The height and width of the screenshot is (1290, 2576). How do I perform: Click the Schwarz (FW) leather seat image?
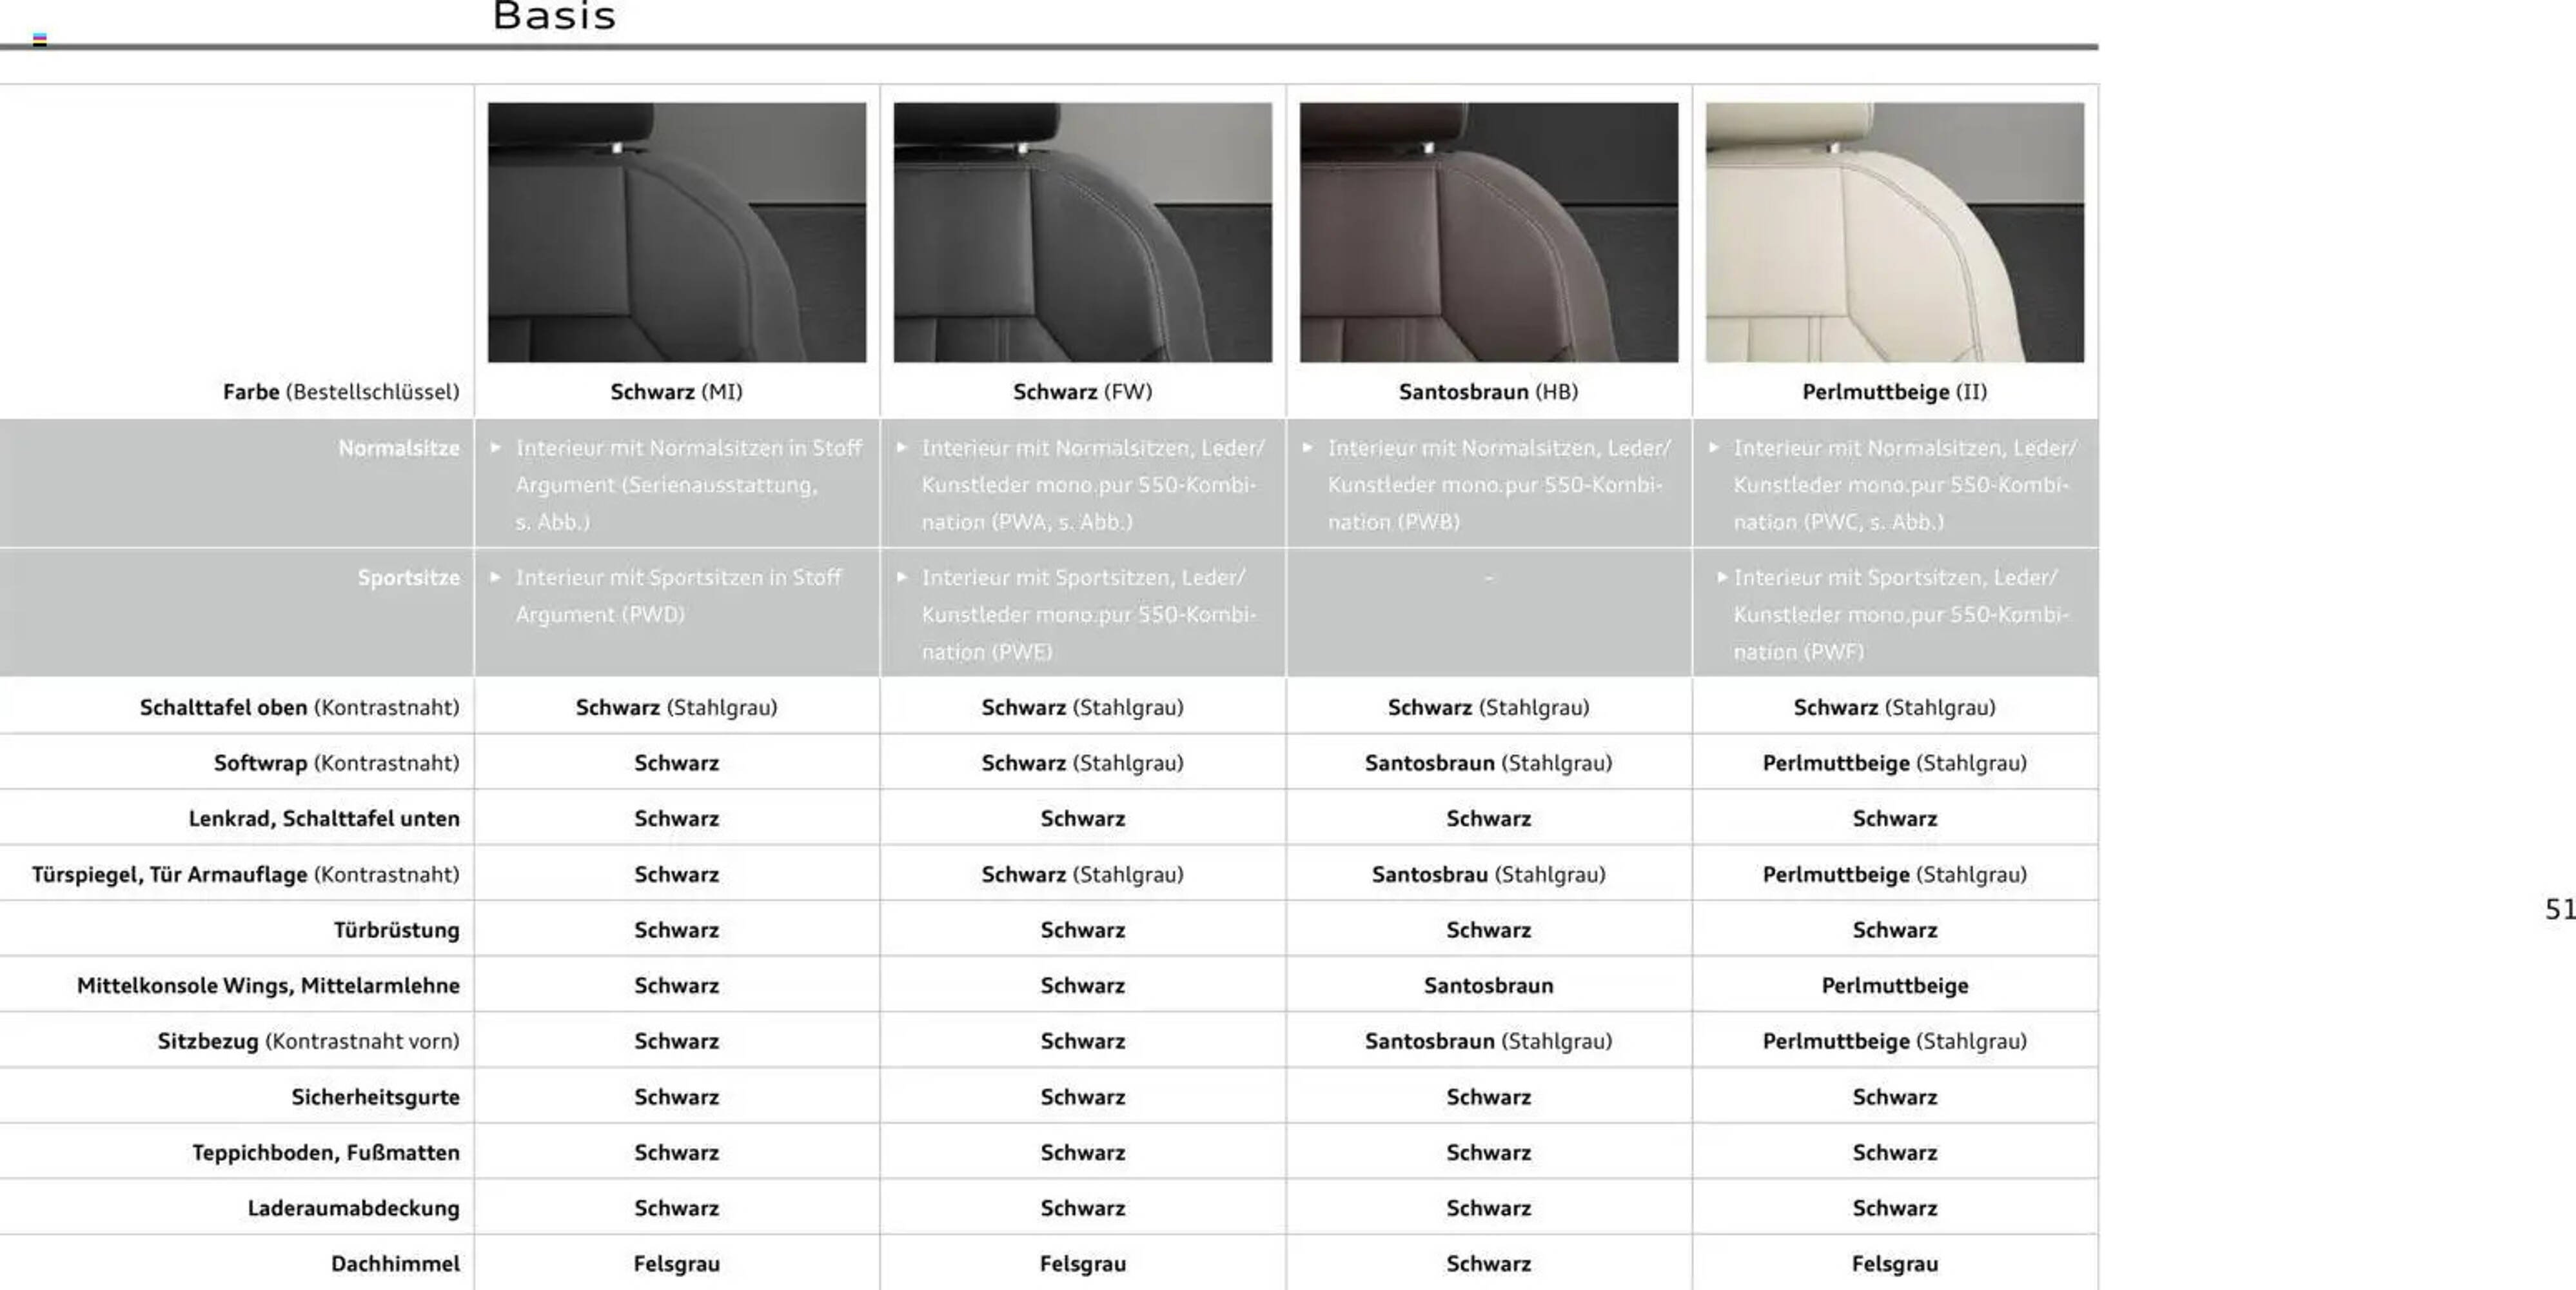(1083, 232)
